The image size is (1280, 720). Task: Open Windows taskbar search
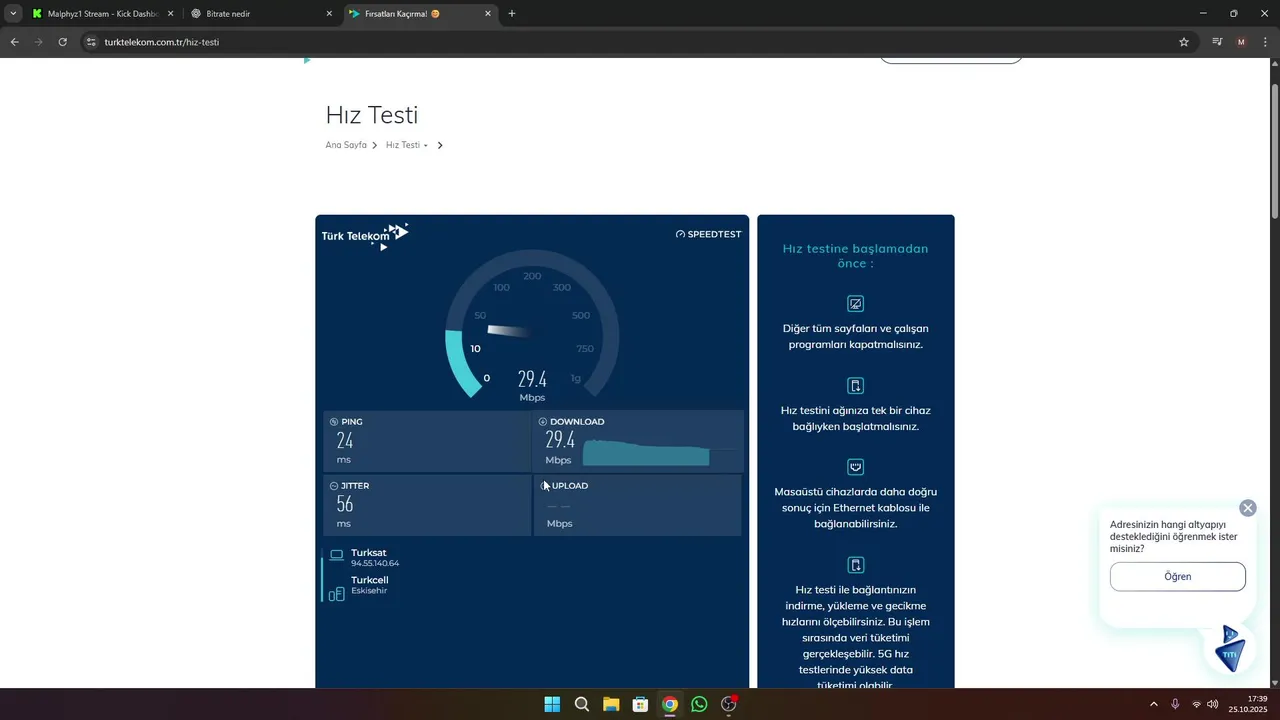point(581,704)
